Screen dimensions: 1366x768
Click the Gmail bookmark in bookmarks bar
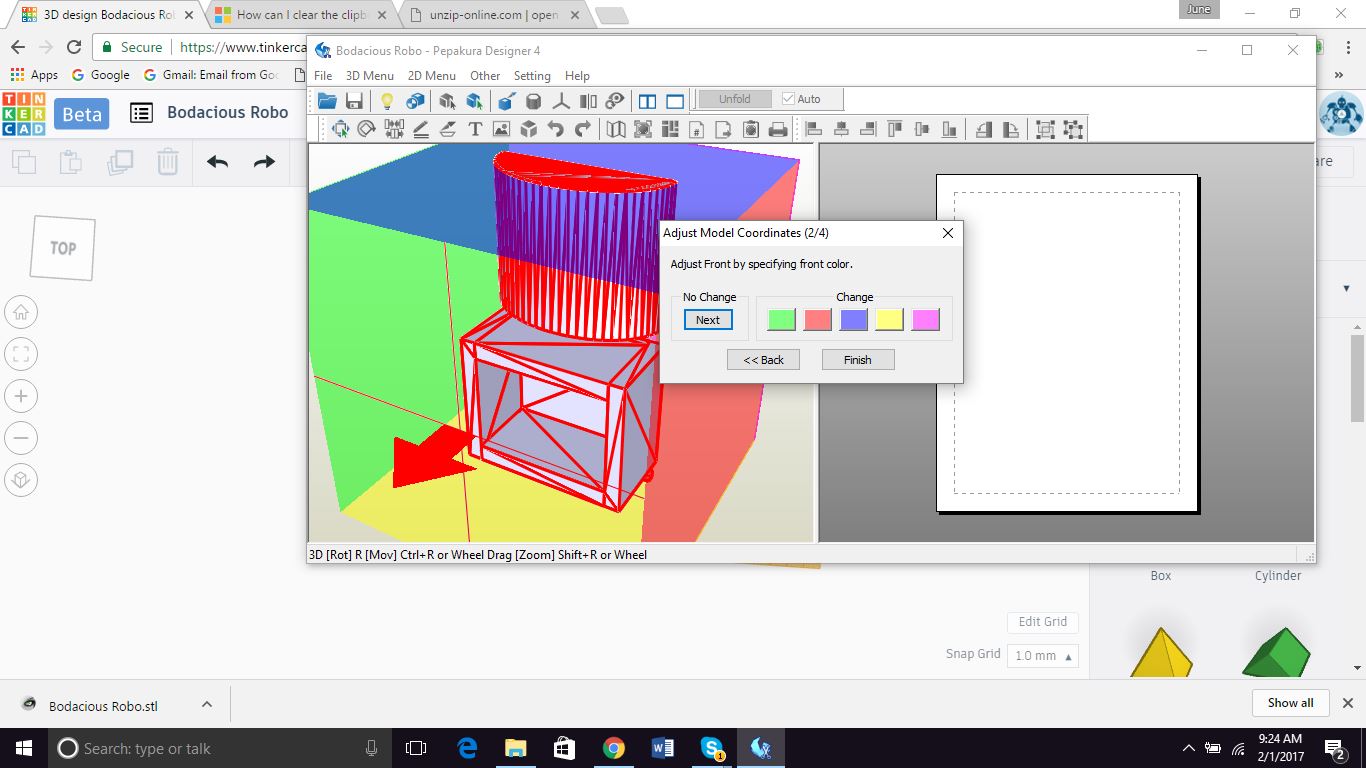(211, 75)
